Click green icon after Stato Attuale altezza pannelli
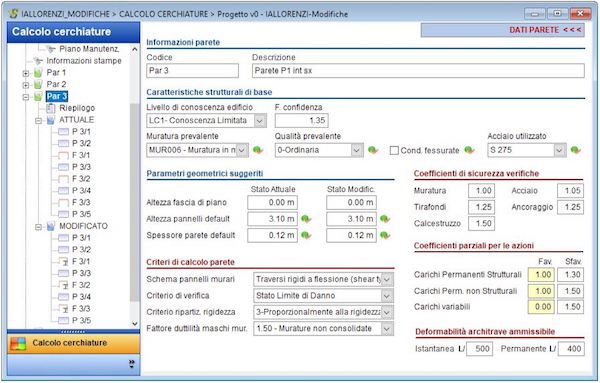 306,219
